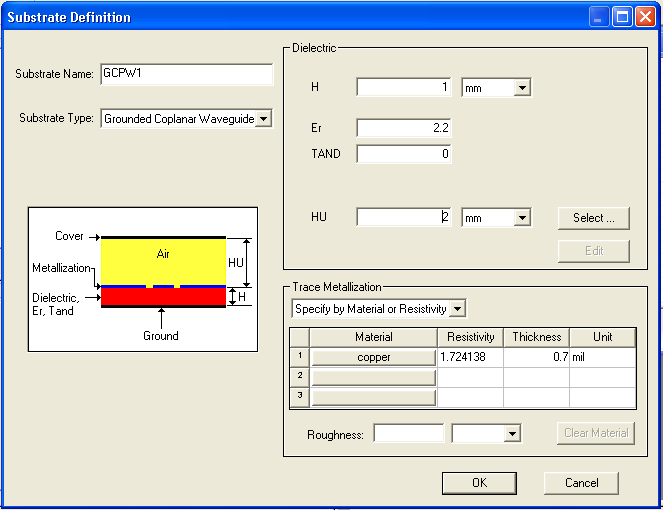Select the Thickness cell showing 0.7
663x510 pixels.
tap(536, 357)
